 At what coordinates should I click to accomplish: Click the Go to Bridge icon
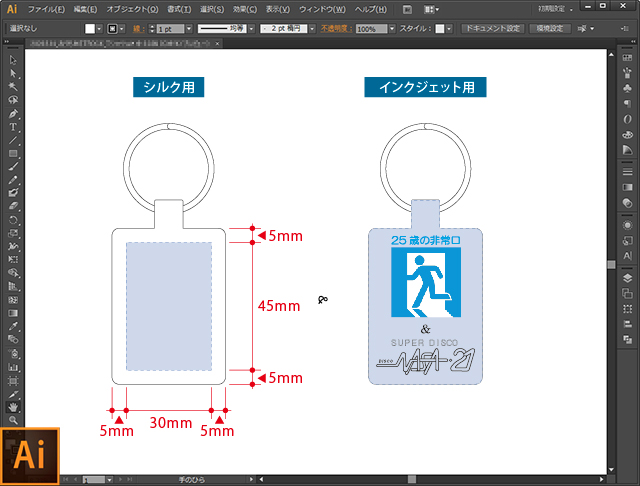[x=407, y=9]
